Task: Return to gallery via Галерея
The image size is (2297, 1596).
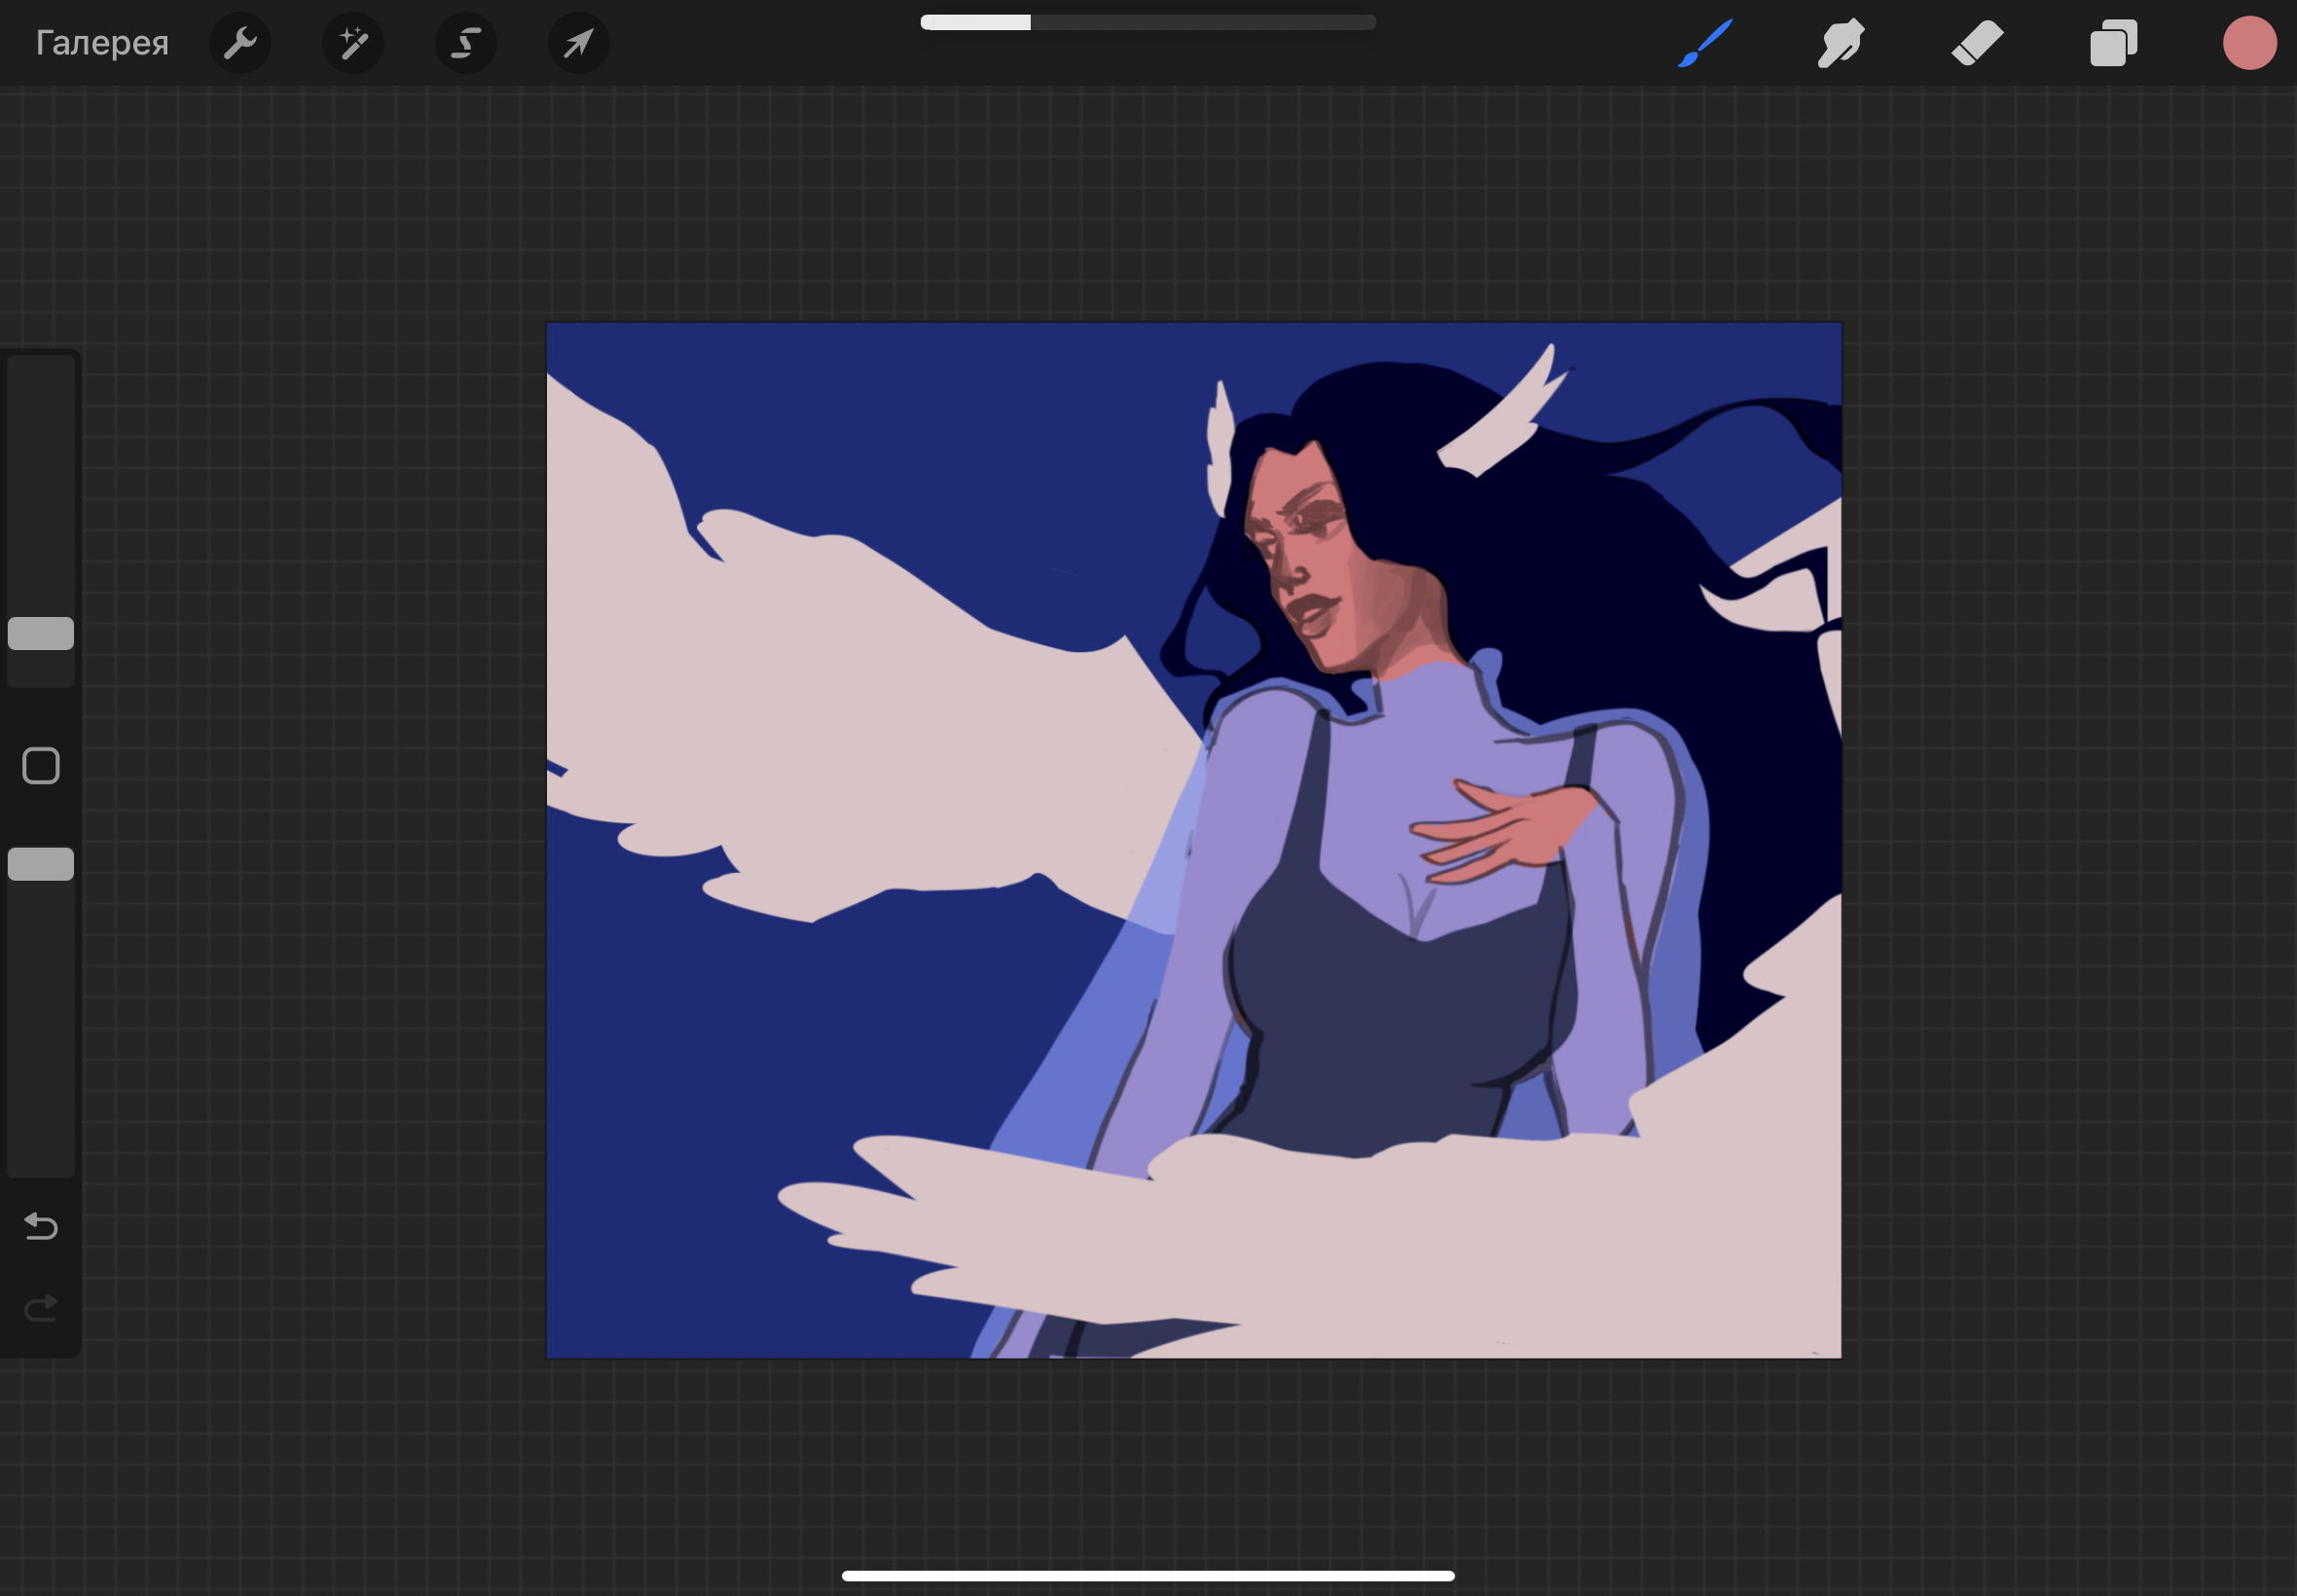Action: [102, 43]
